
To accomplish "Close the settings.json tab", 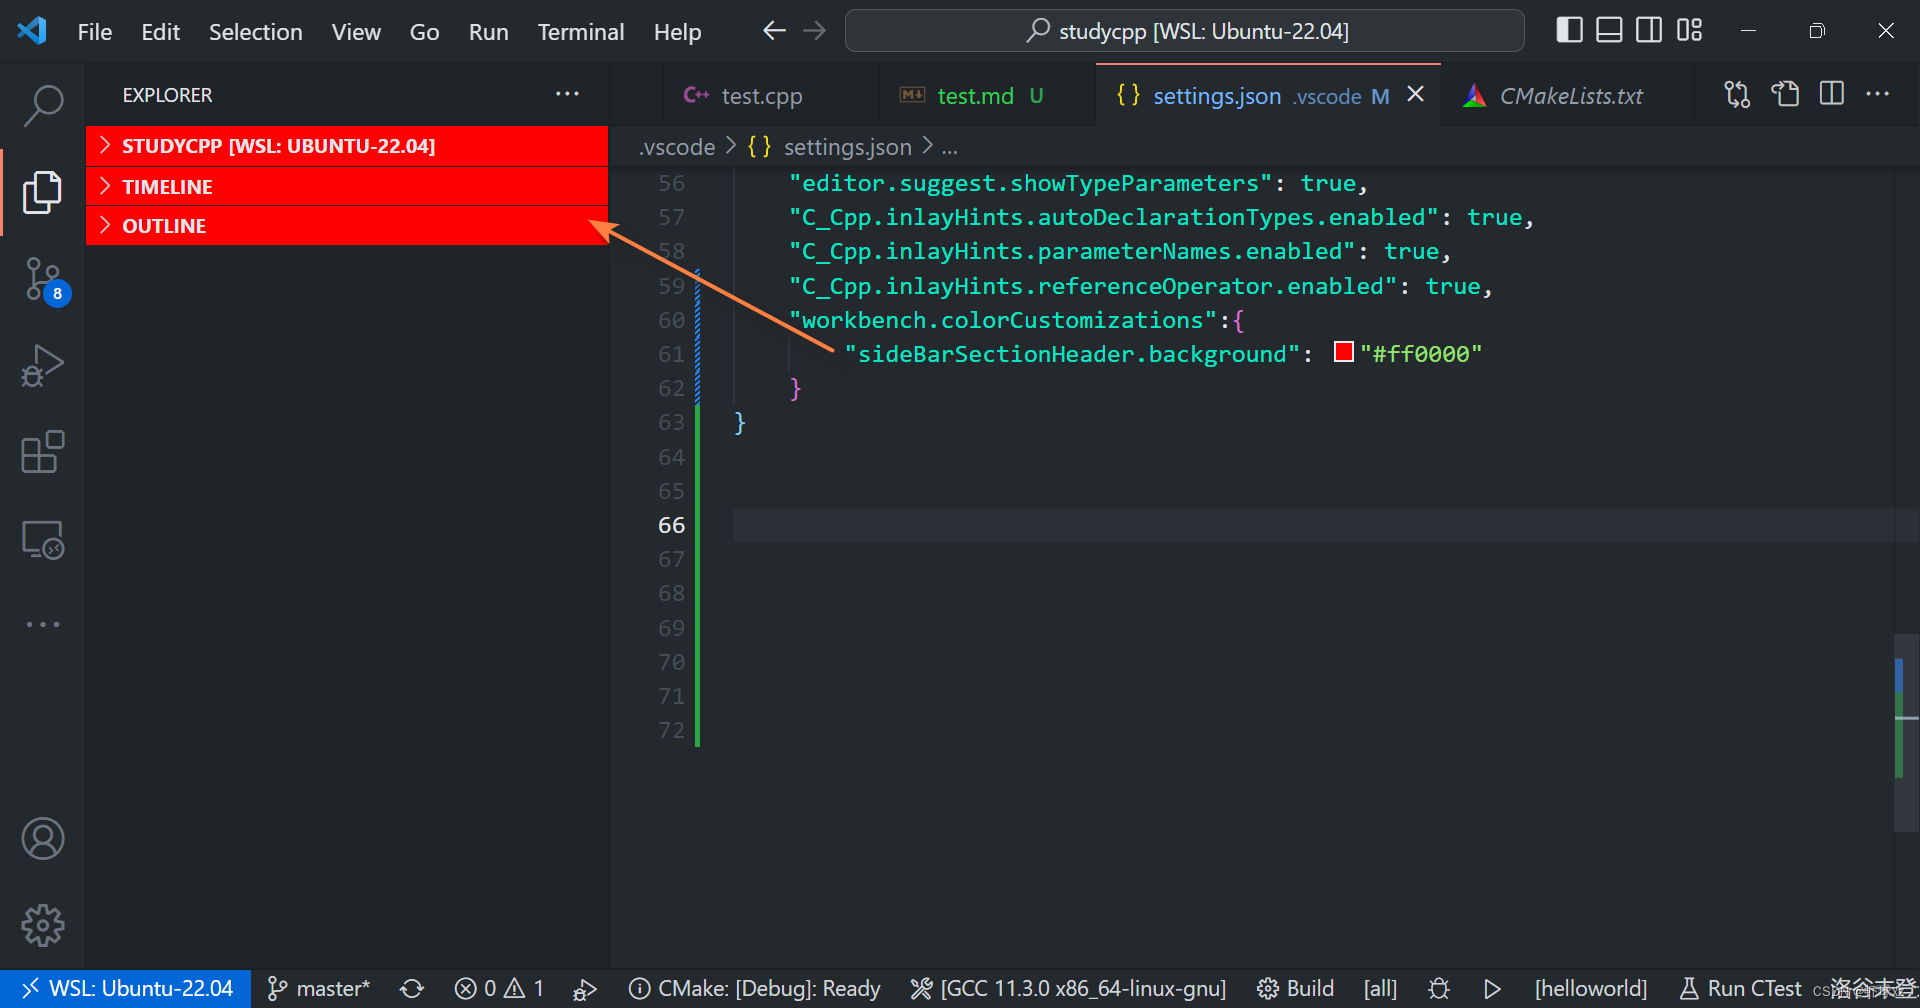I will [1416, 94].
